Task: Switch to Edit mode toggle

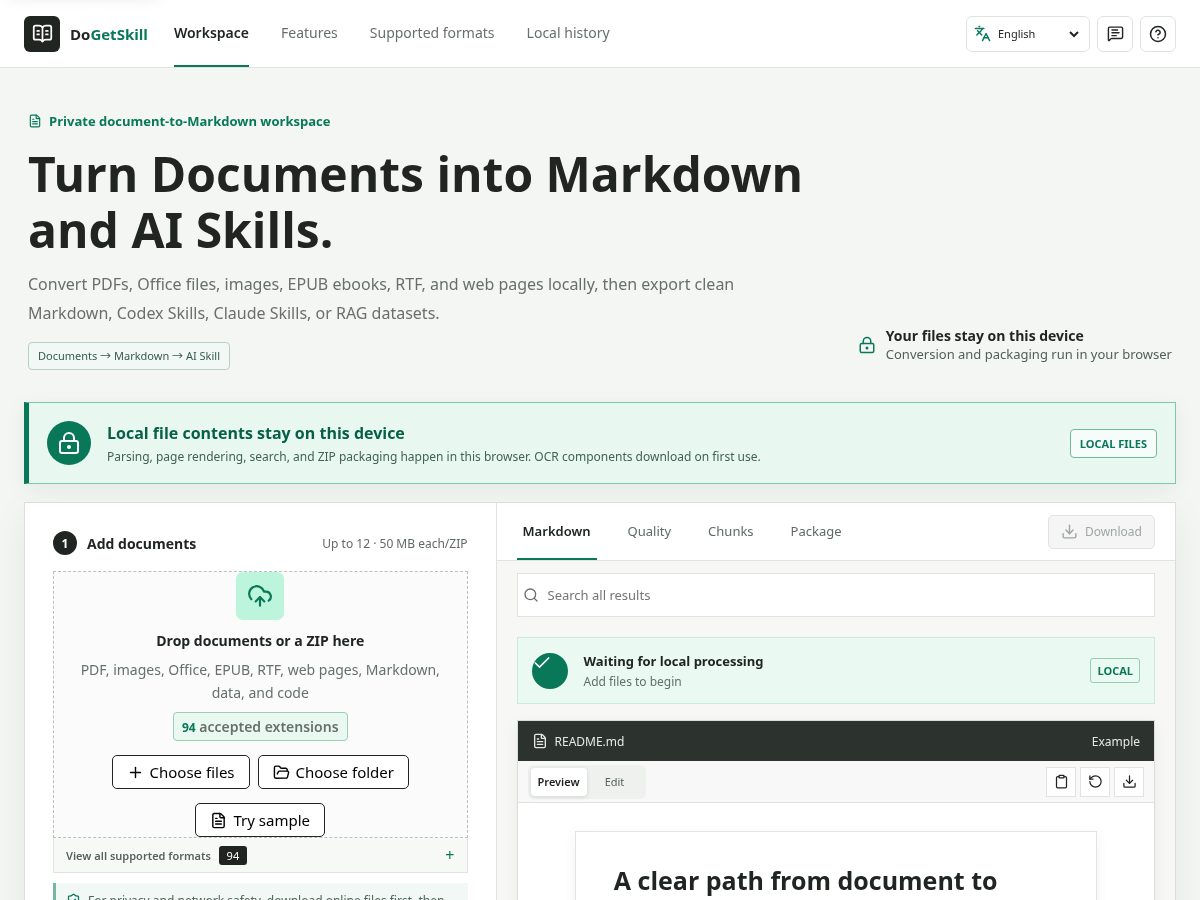Action: tap(614, 782)
